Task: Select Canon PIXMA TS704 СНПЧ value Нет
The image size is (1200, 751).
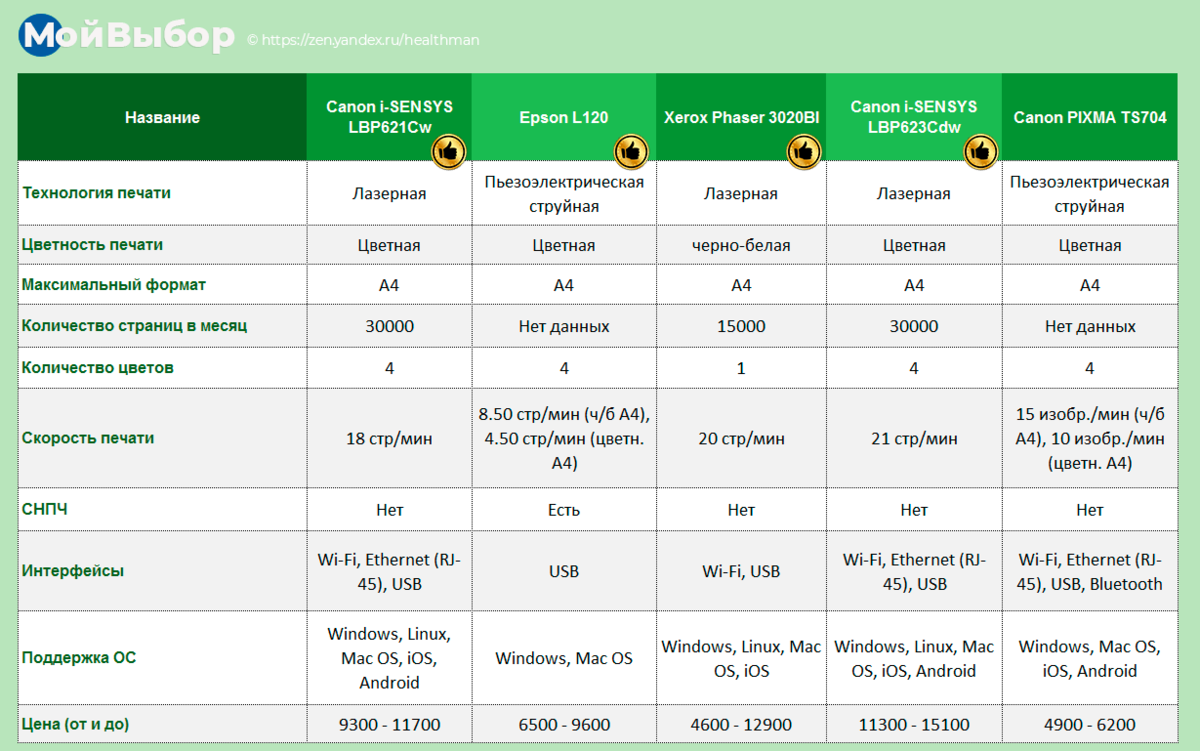Action: click(1090, 510)
